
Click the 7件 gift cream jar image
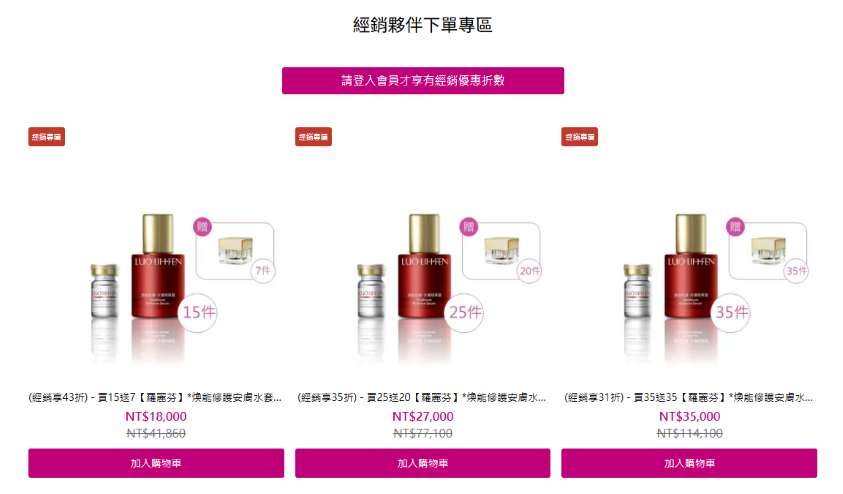click(235, 250)
